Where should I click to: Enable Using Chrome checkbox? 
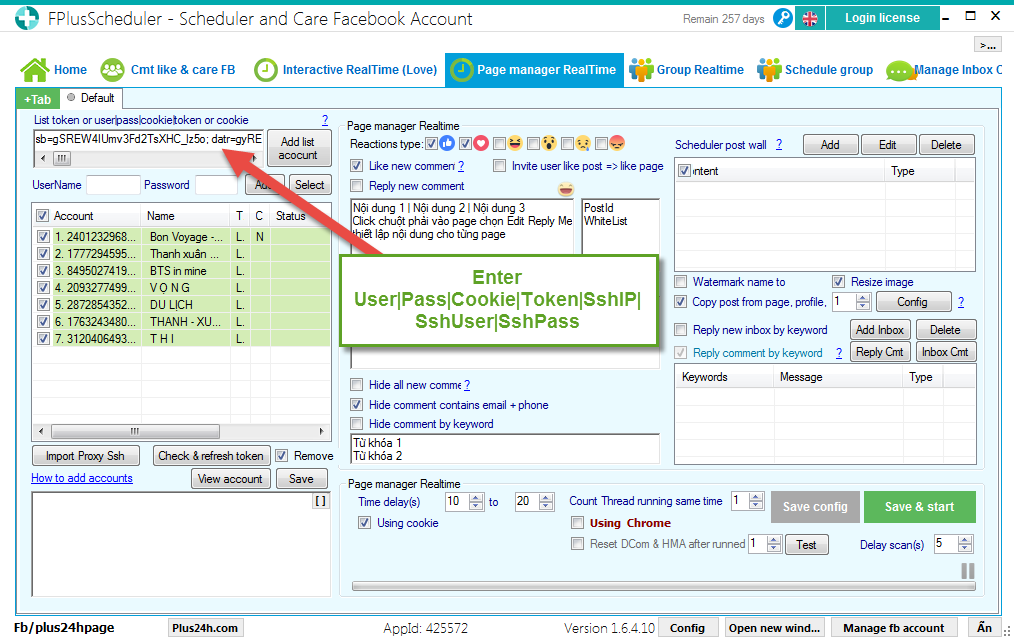[577, 522]
